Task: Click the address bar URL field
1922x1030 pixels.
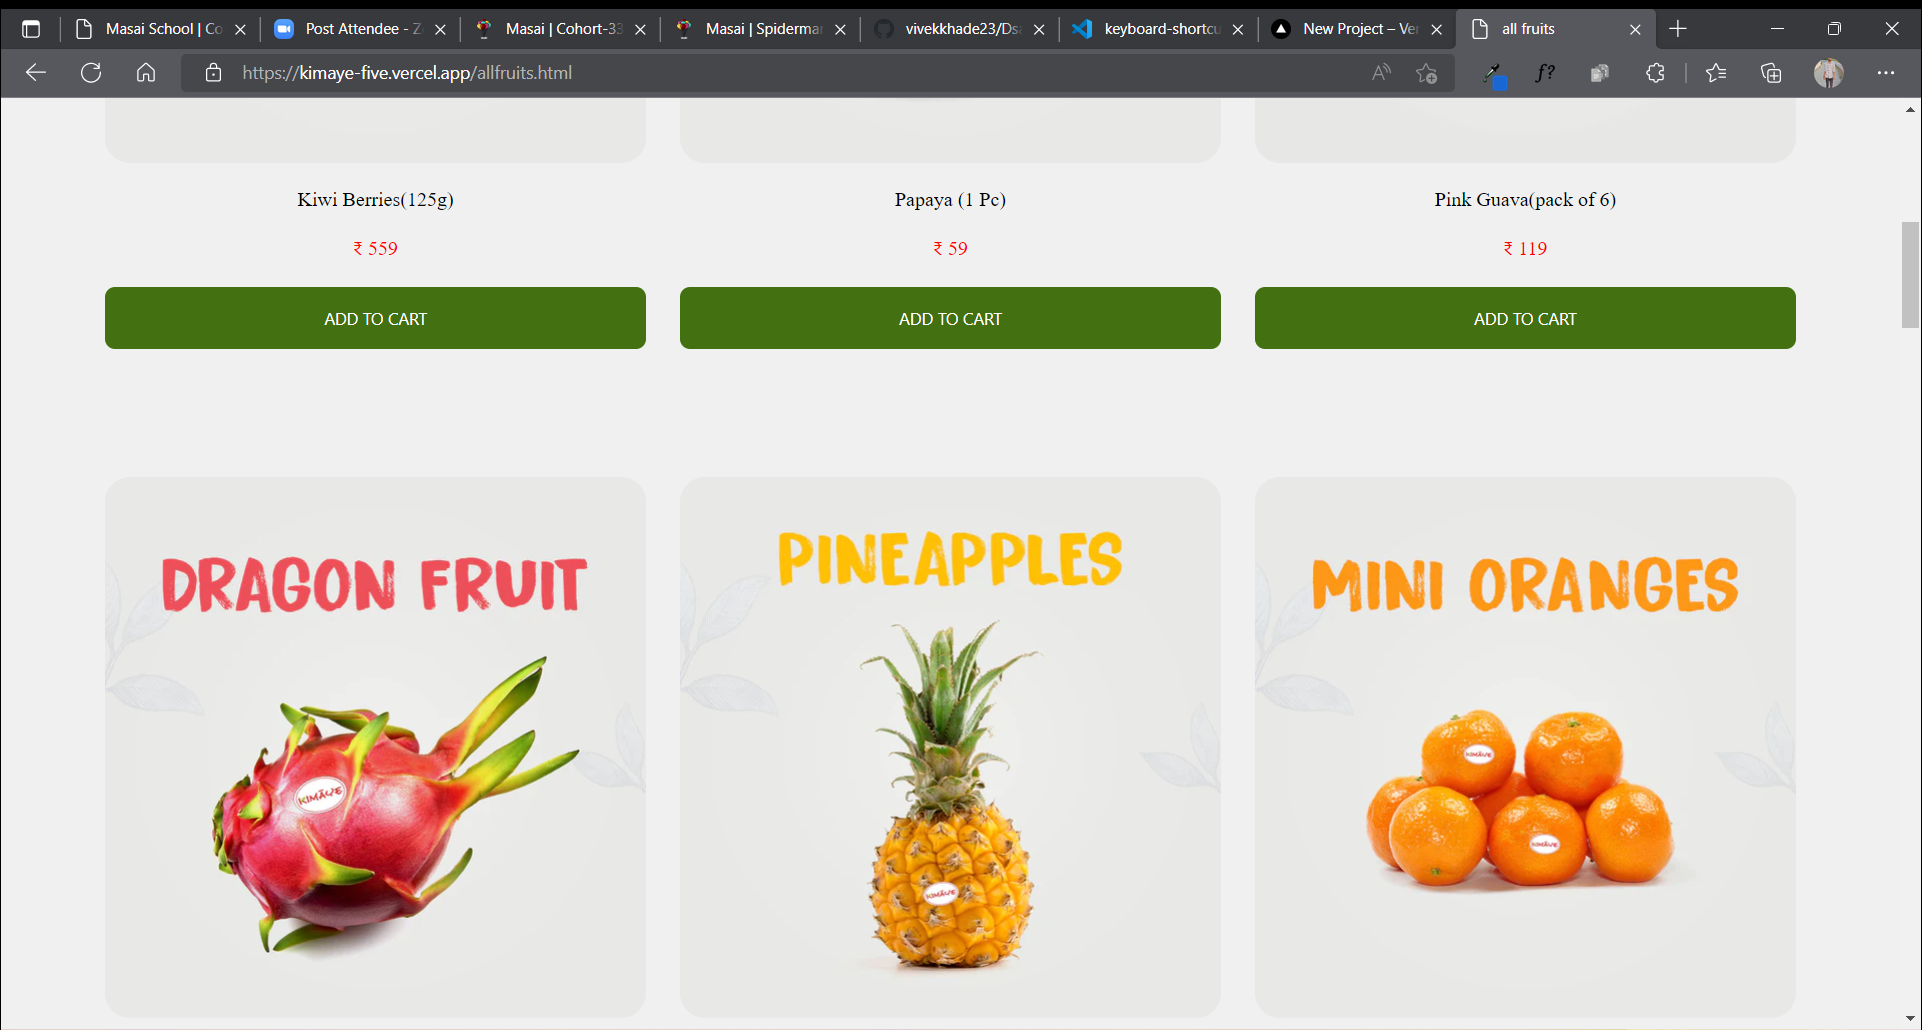Action: (x=790, y=73)
